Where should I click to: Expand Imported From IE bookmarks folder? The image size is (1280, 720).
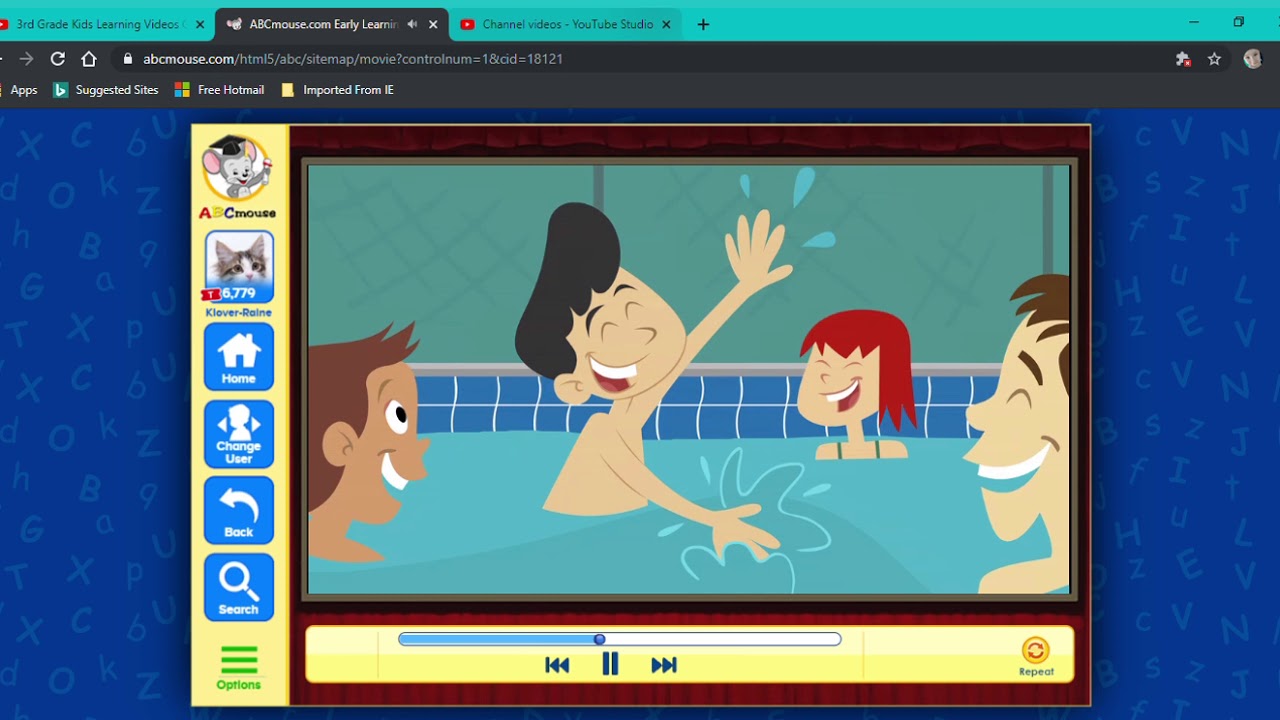338,90
